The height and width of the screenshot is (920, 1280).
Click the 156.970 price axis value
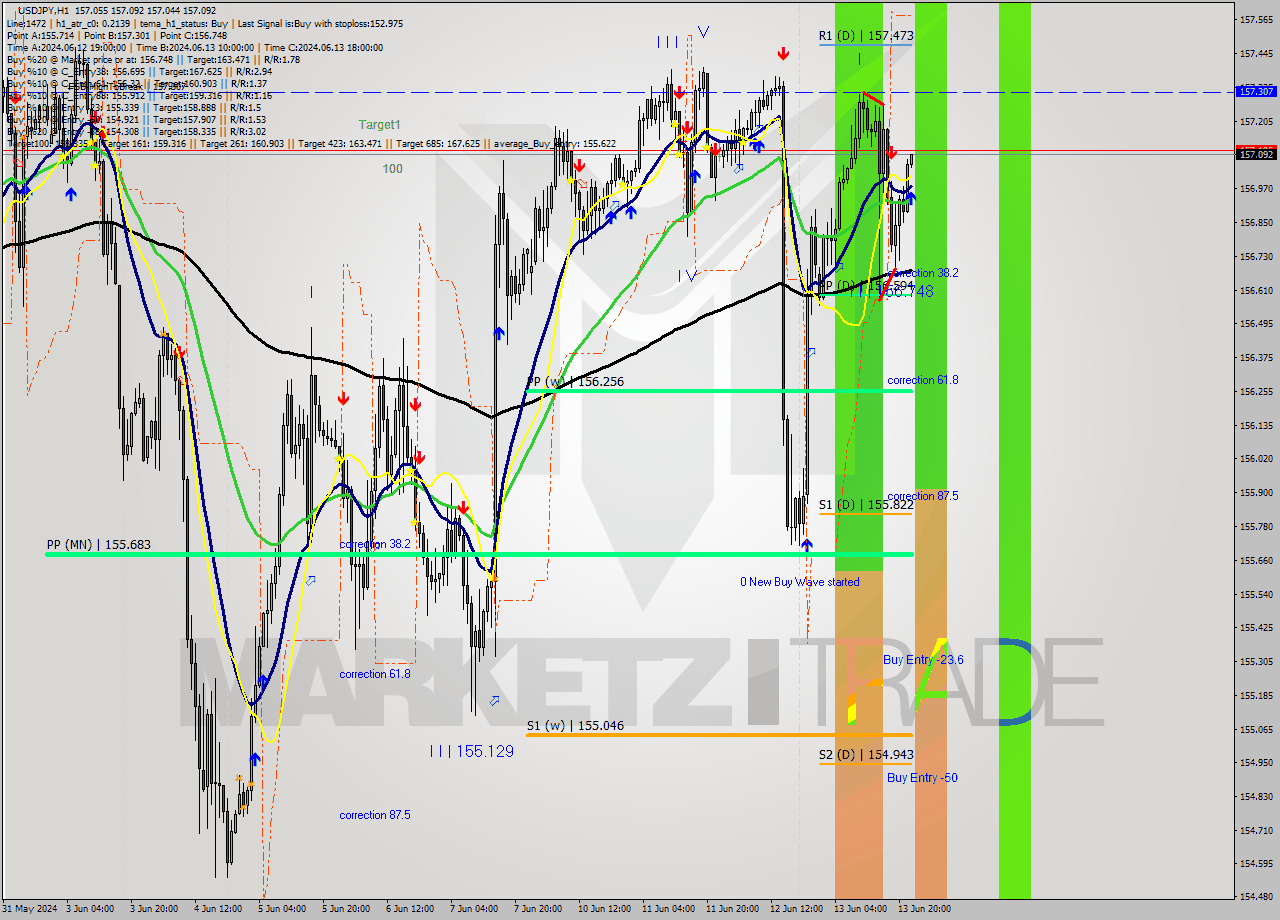tap(1256, 188)
